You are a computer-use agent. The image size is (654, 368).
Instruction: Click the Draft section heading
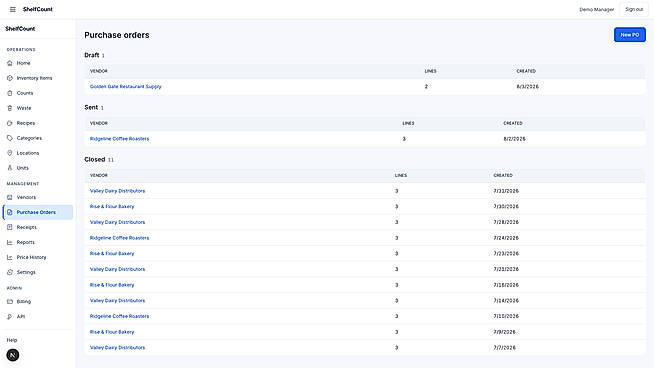pos(92,55)
